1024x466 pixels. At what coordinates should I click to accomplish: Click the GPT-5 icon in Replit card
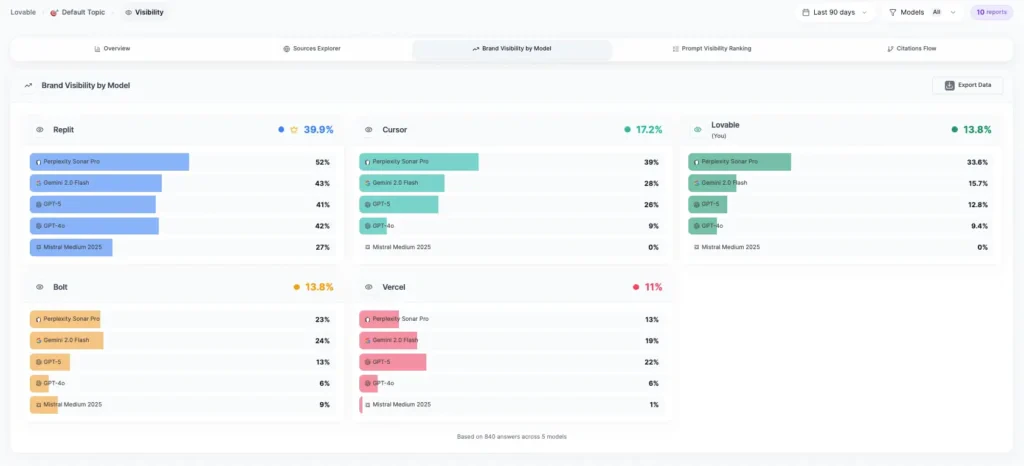(x=39, y=204)
